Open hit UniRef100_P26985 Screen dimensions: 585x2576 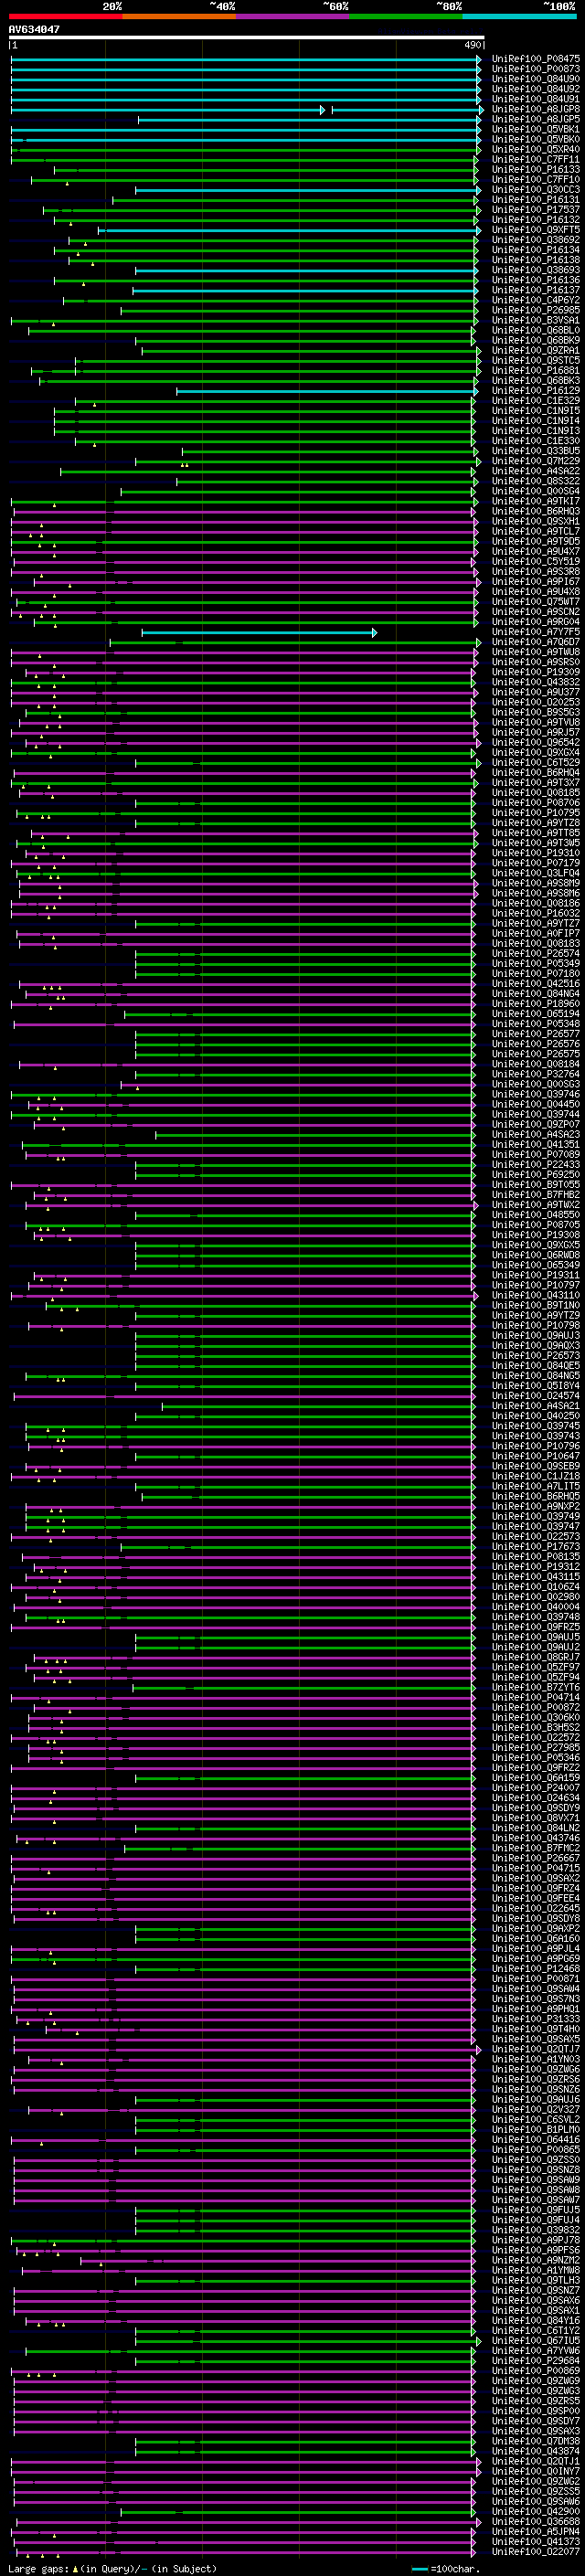tap(536, 310)
